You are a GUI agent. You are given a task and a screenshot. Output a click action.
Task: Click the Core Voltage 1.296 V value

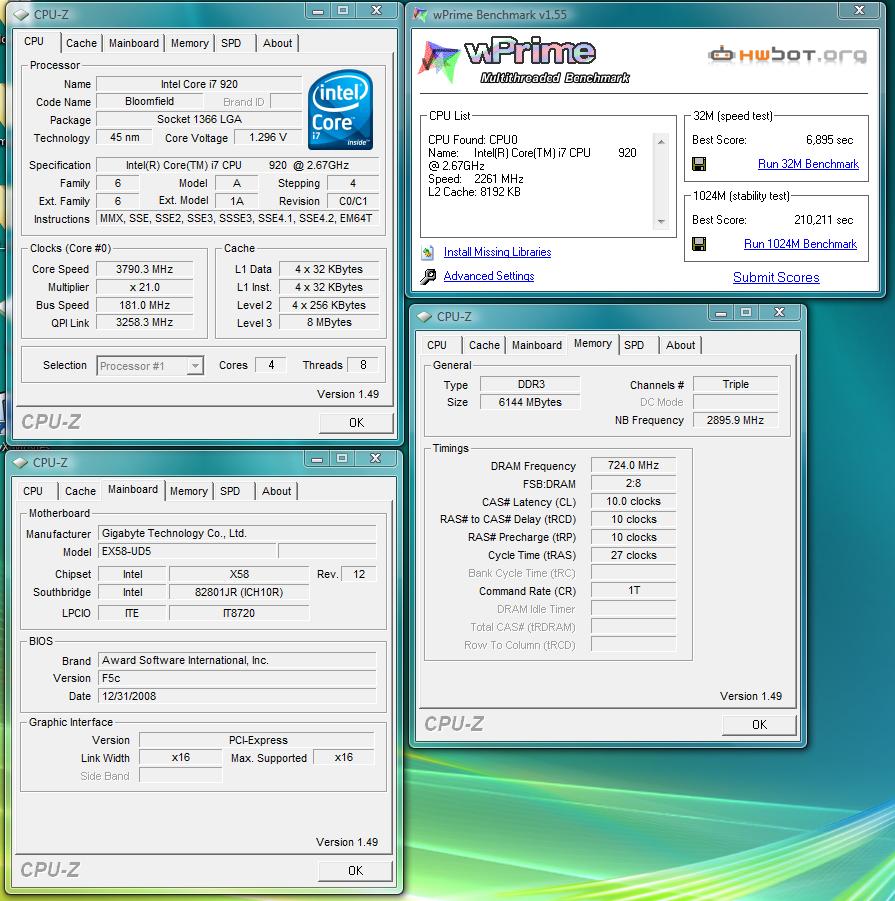coord(268,138)
